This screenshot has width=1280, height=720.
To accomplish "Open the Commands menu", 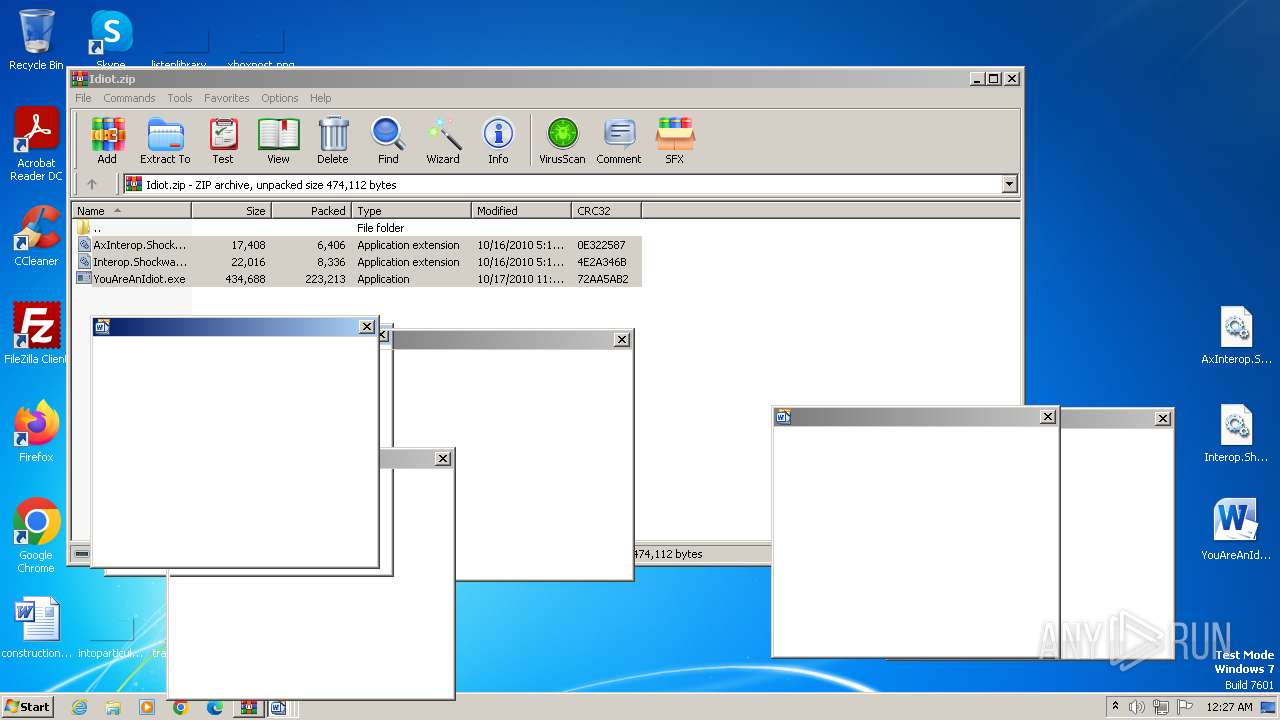I will coord(129,98).
